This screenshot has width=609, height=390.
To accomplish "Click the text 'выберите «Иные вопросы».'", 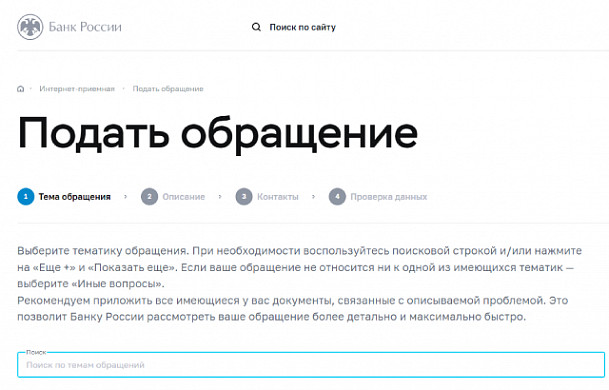I will point(91,284).
